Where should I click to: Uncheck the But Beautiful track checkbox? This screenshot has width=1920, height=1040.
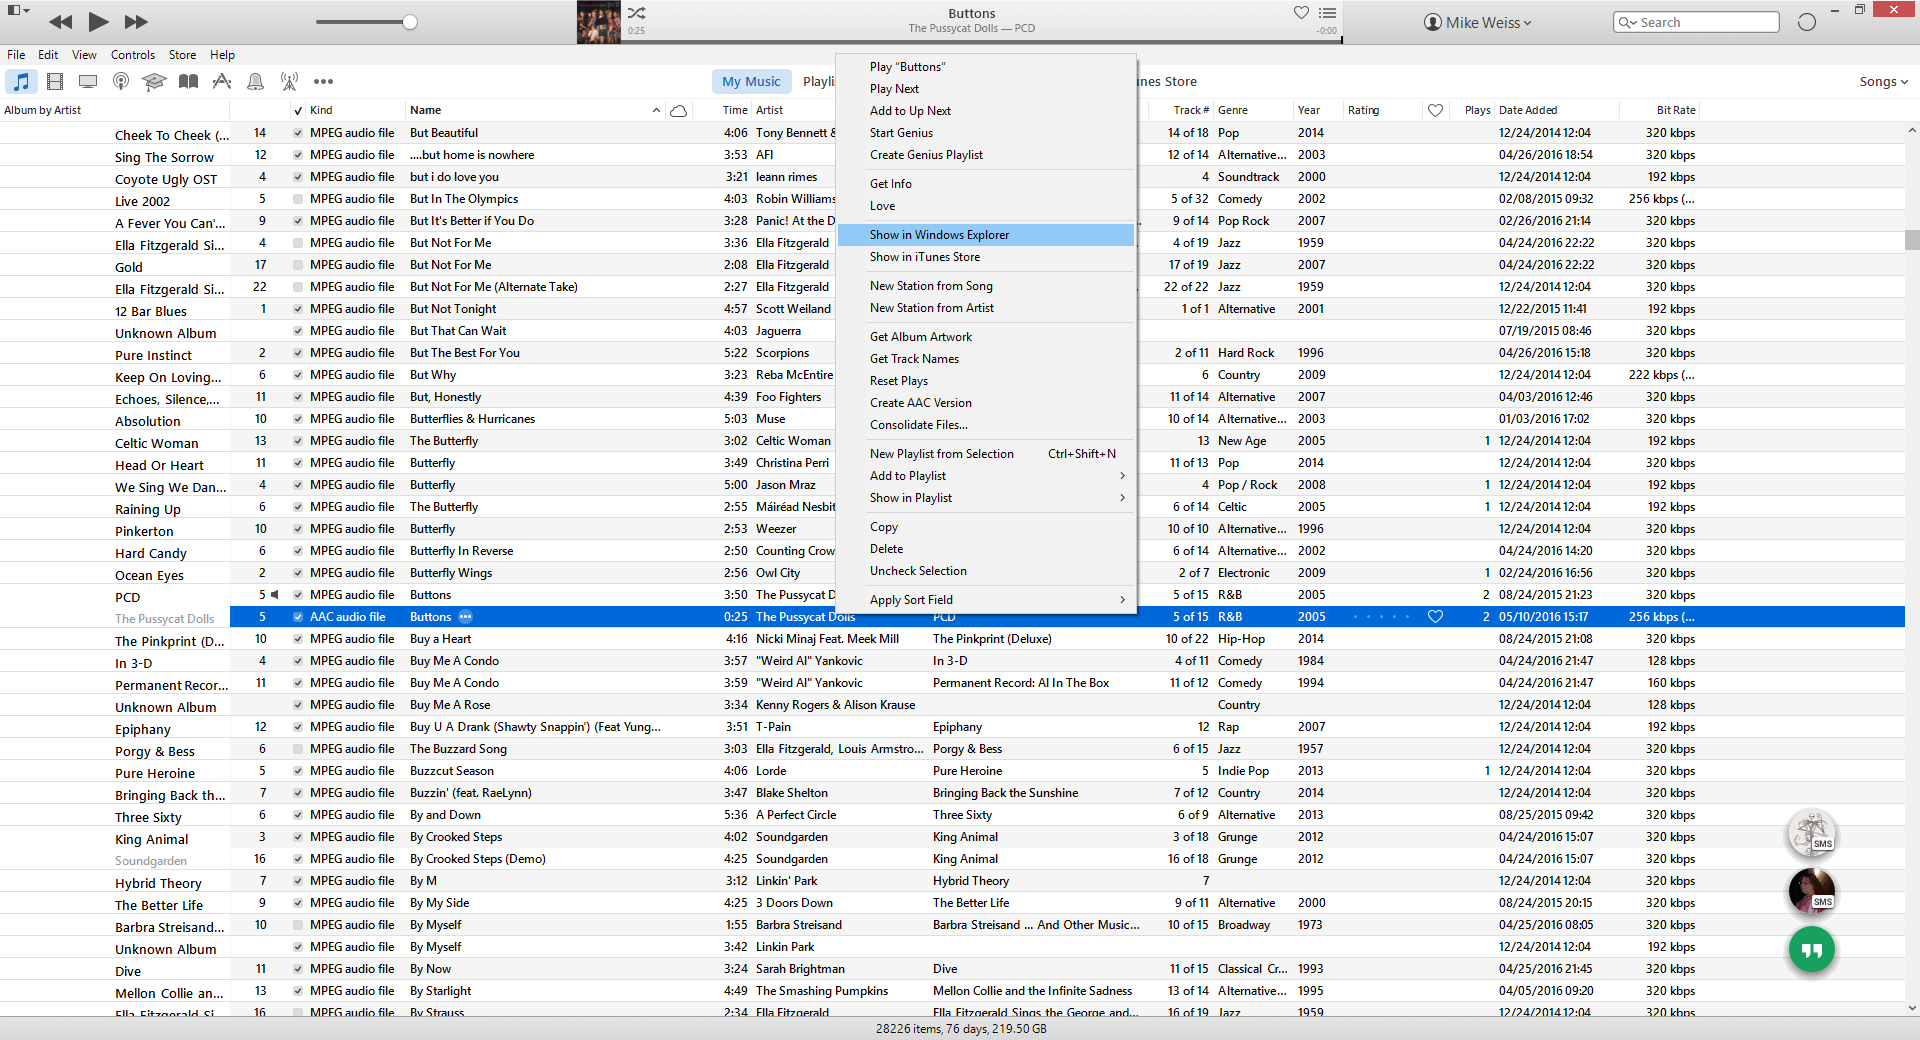[297, 133]
